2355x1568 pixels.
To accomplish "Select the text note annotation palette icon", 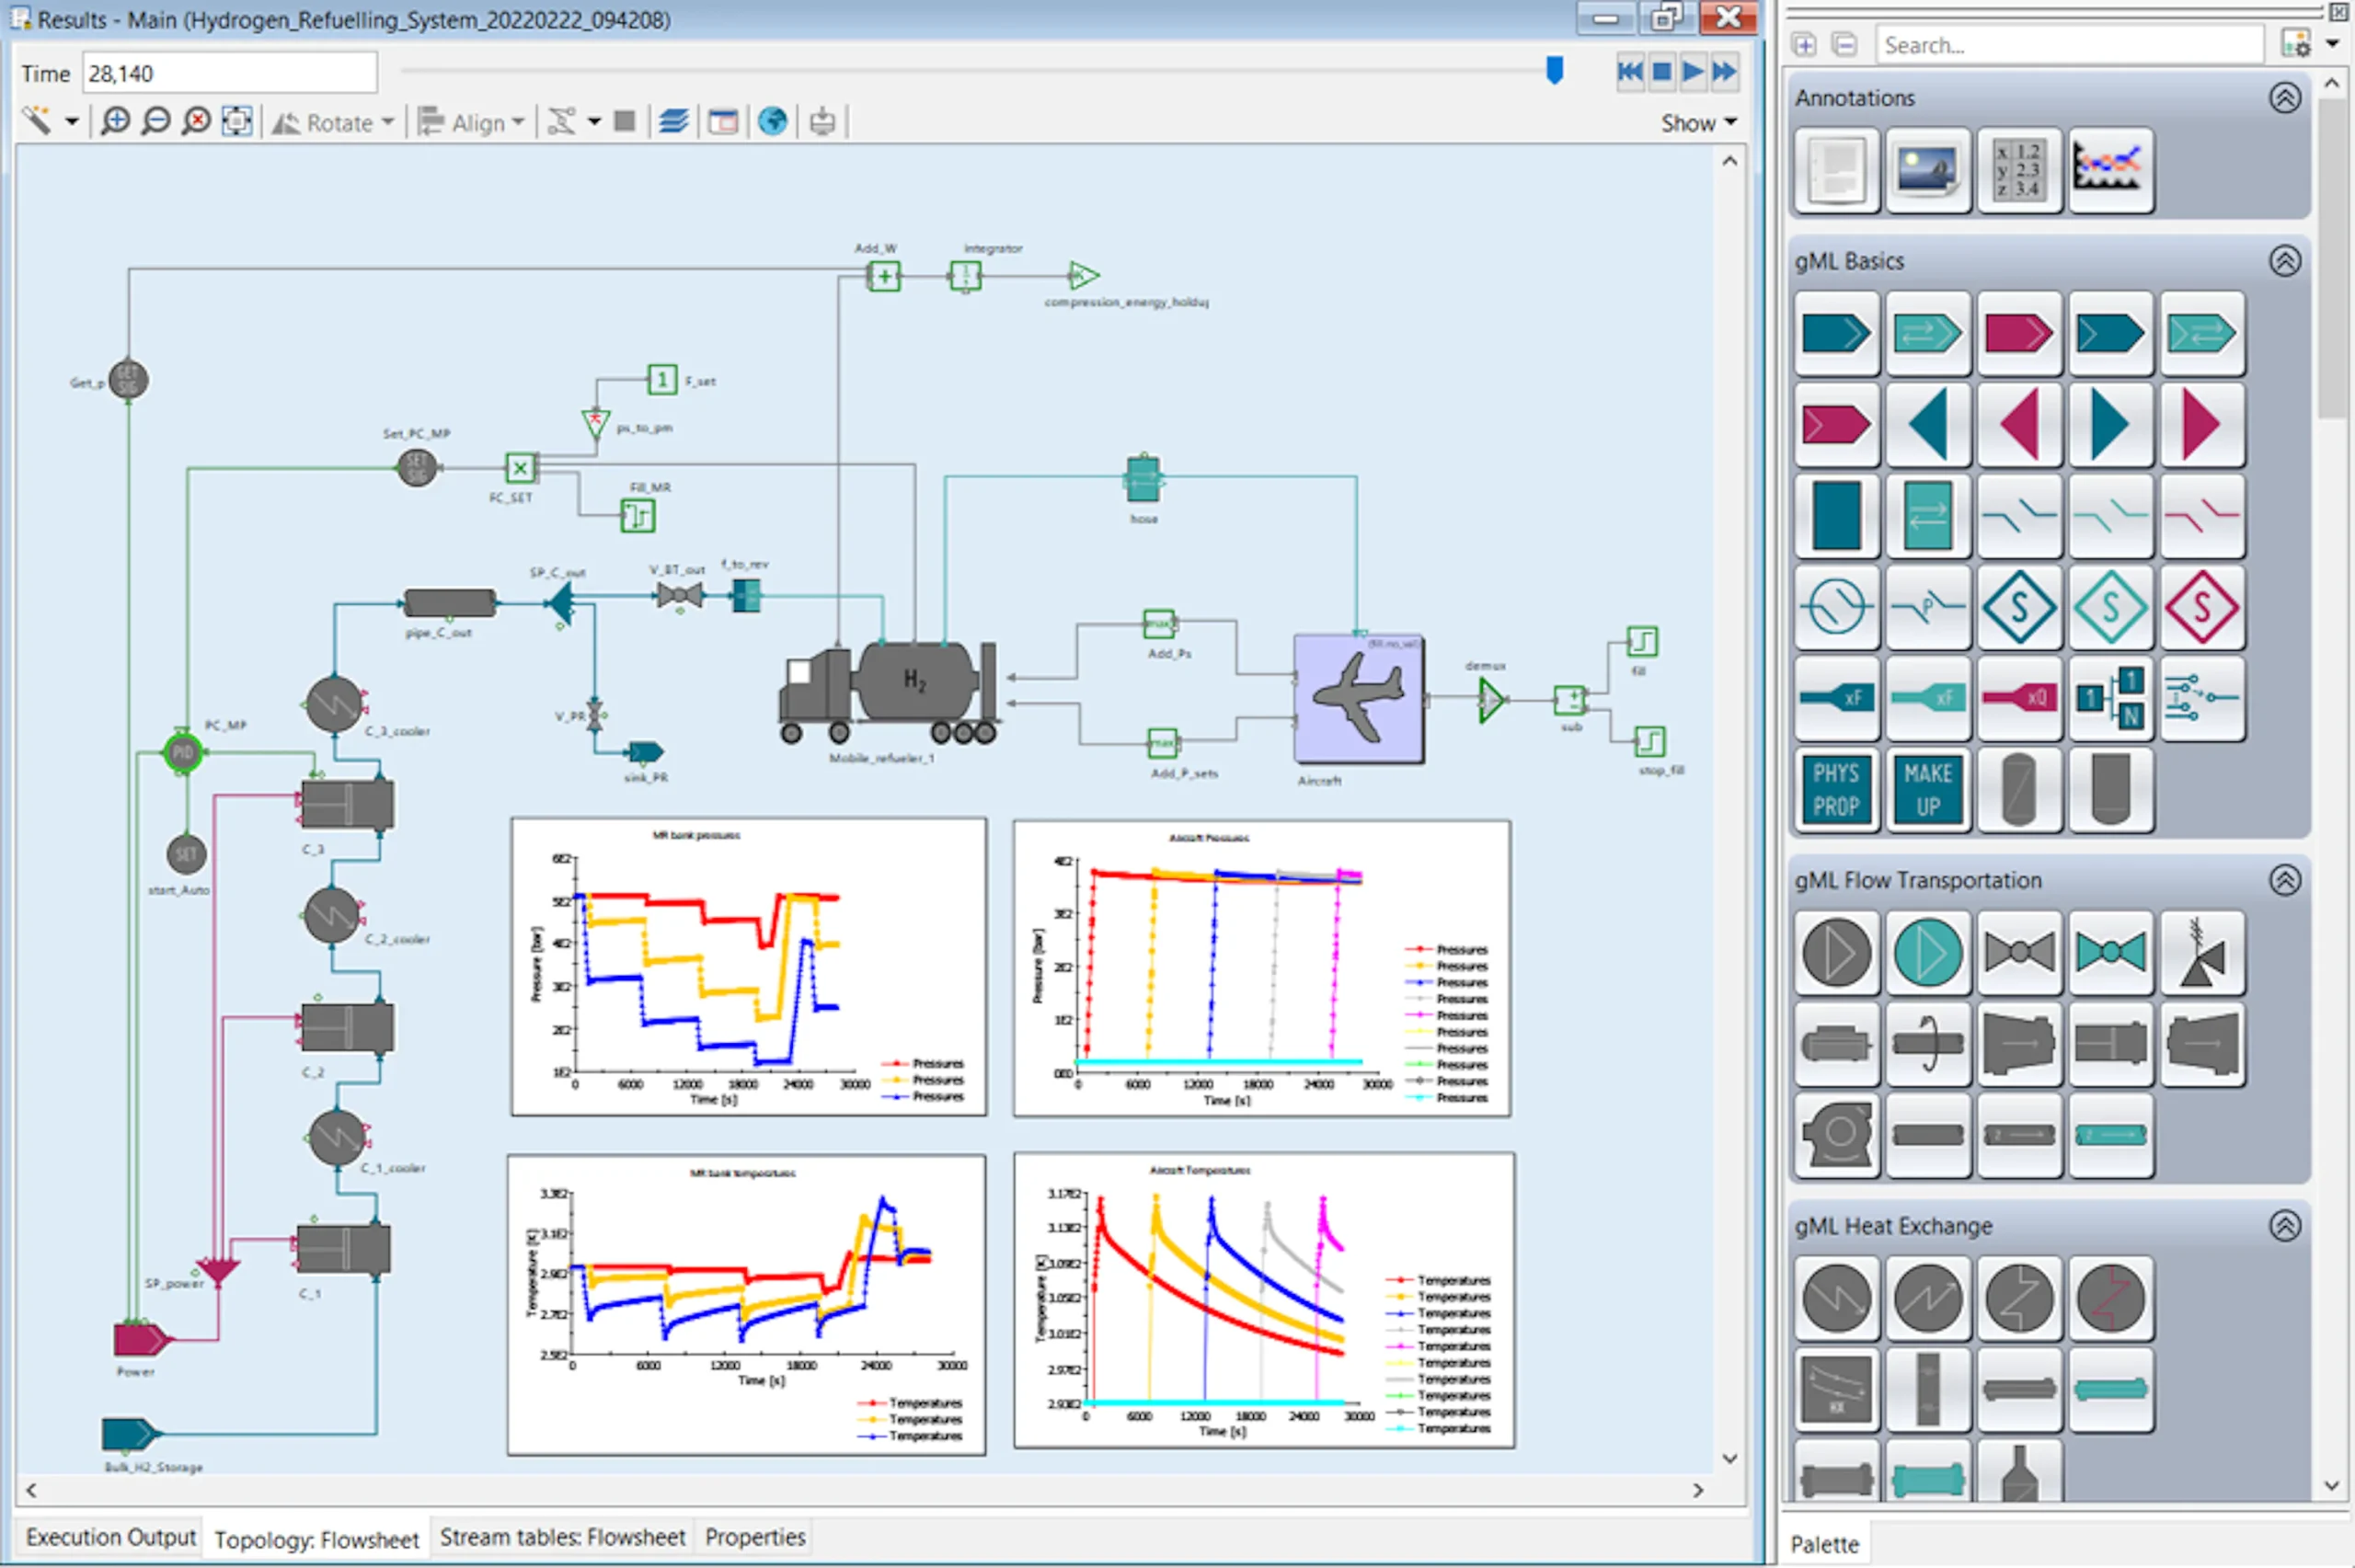I will coord(1837,170).
